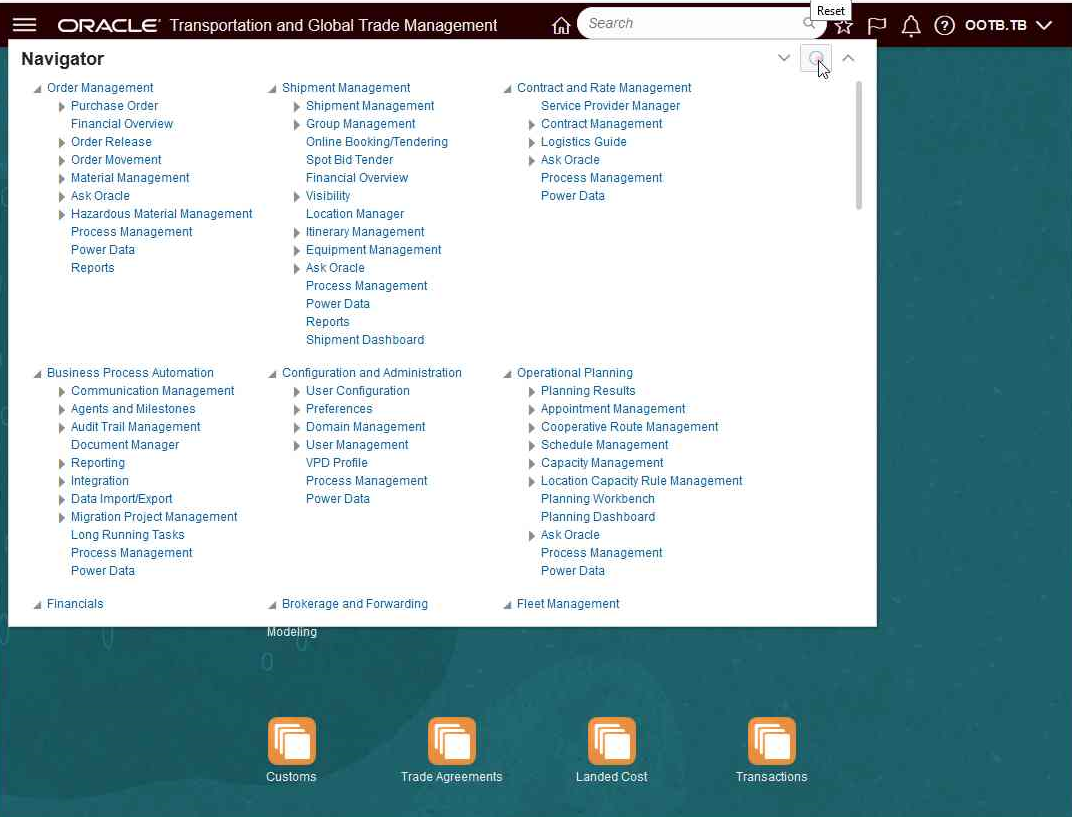Collapse the Operational Planning group
Viewport: 1072px width, 817px height.
tap(507, 374)
